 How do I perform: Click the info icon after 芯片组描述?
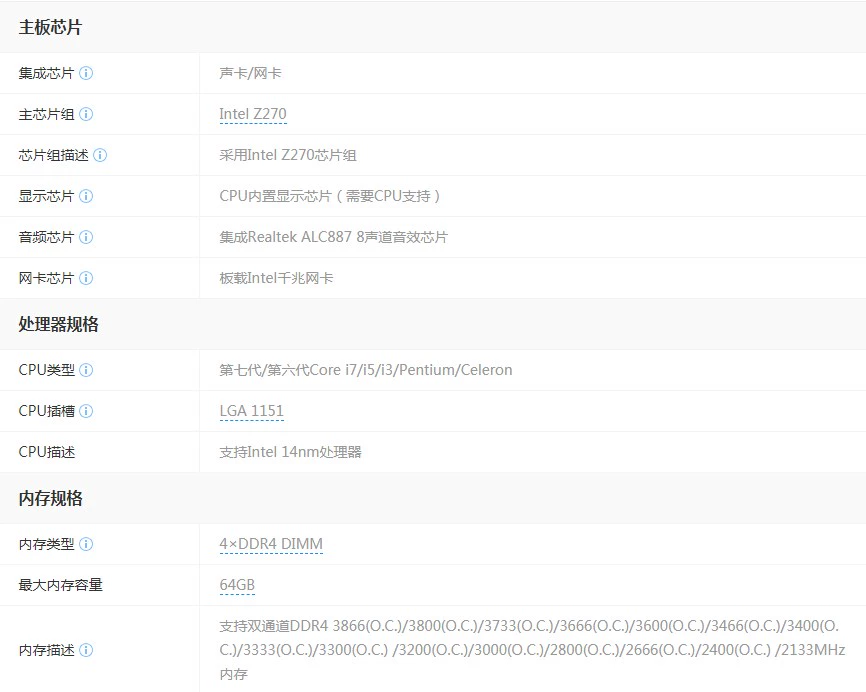(x=100, y=155)
